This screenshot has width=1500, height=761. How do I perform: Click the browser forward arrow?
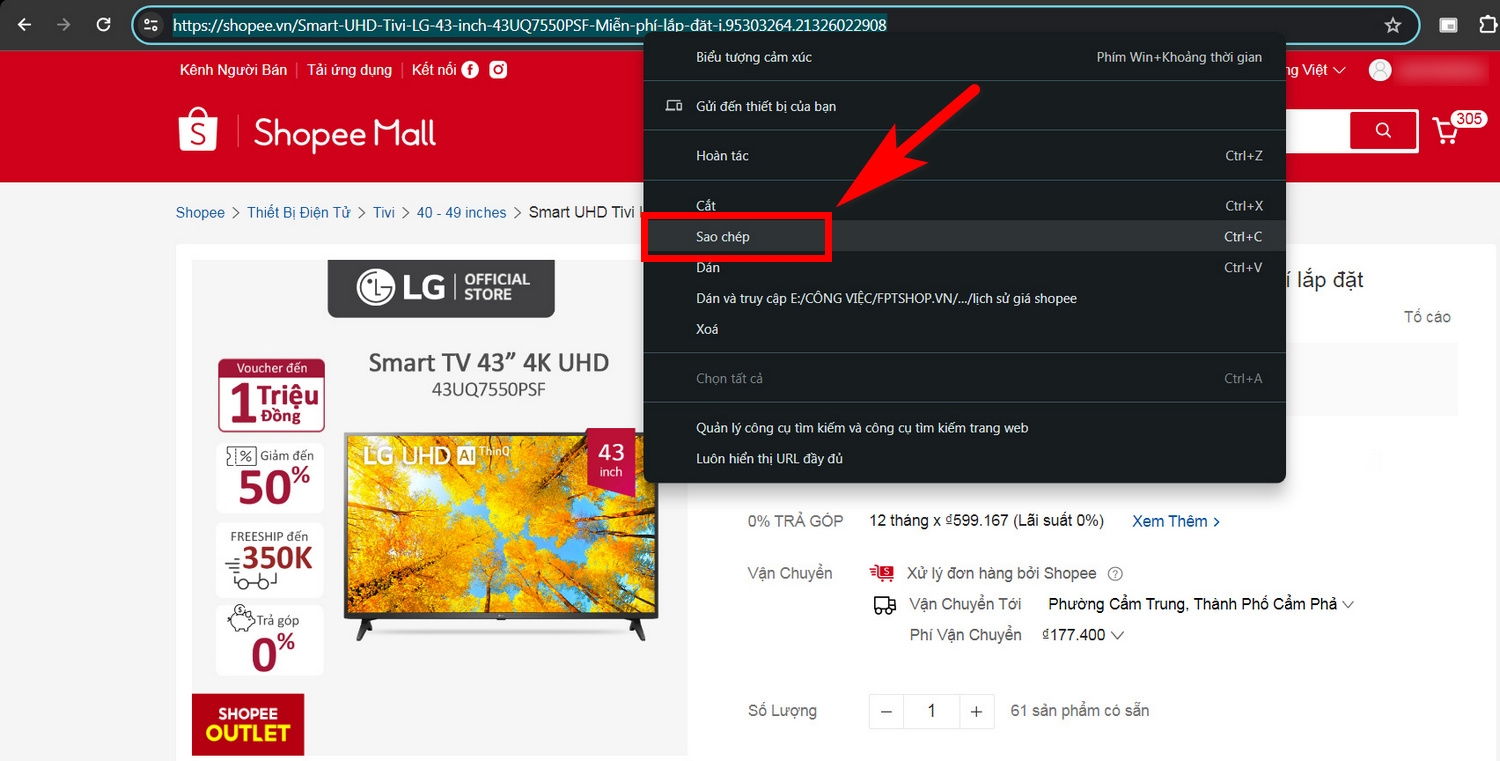[64, 25]
